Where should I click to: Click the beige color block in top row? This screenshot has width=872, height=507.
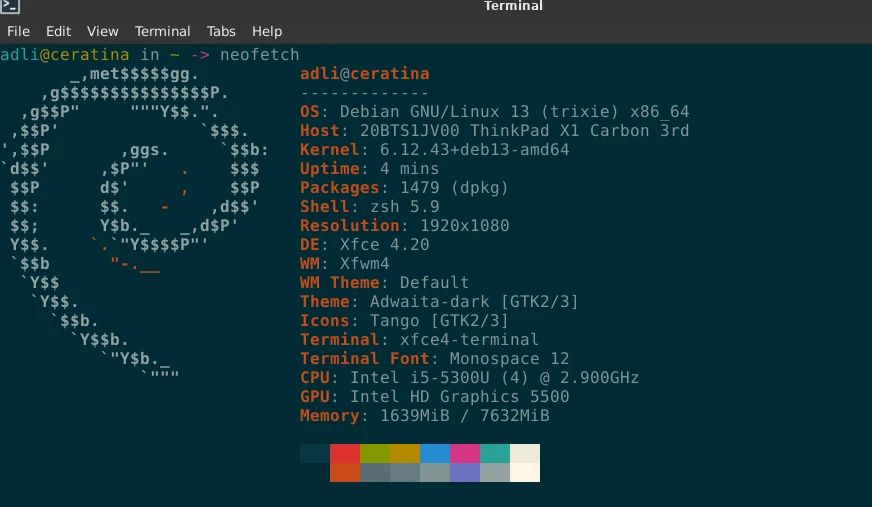click(525, 454)
